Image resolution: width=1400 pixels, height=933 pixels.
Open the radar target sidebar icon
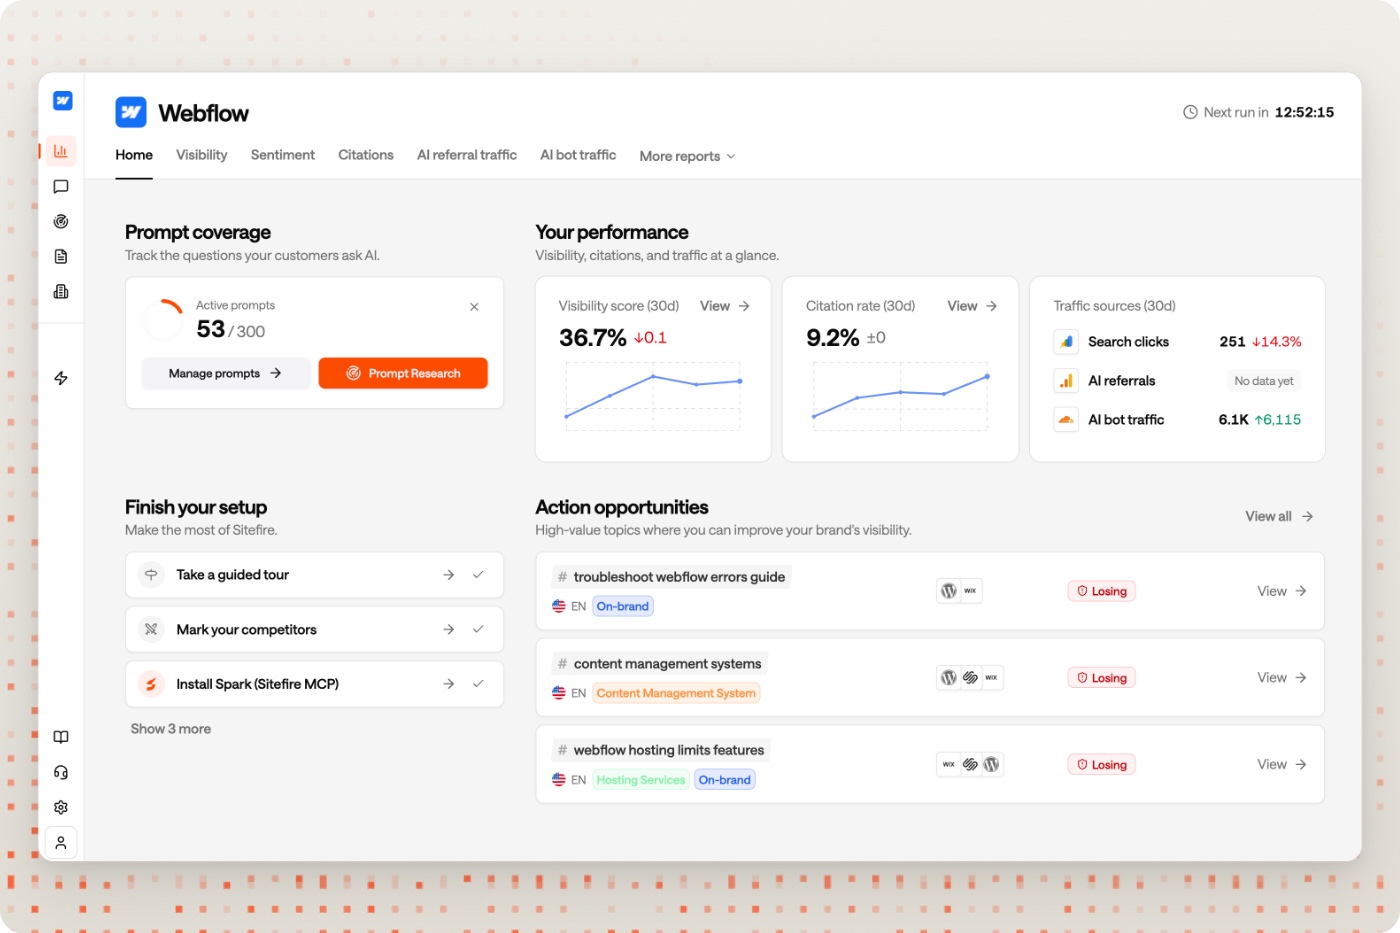click(x=61, y=222)
